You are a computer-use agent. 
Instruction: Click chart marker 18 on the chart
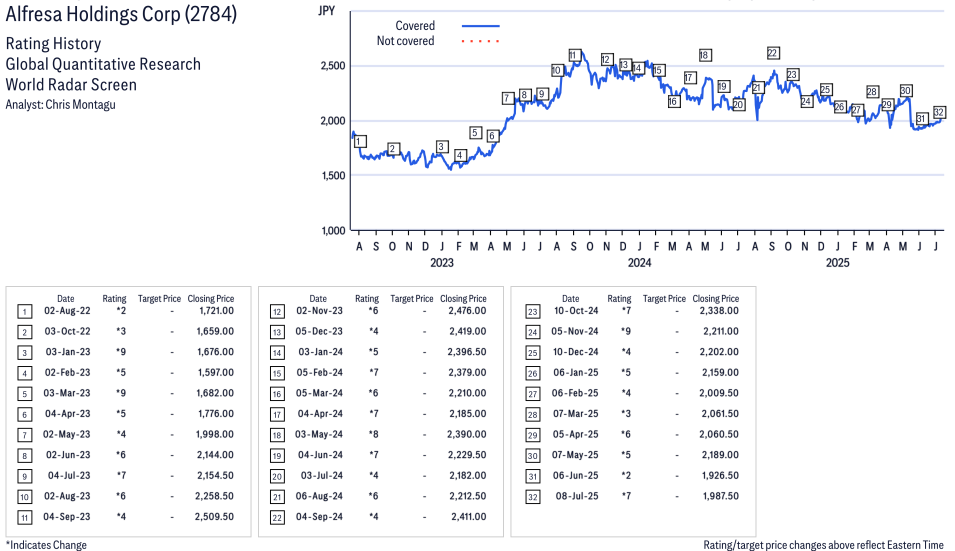[x=705, y=55]
